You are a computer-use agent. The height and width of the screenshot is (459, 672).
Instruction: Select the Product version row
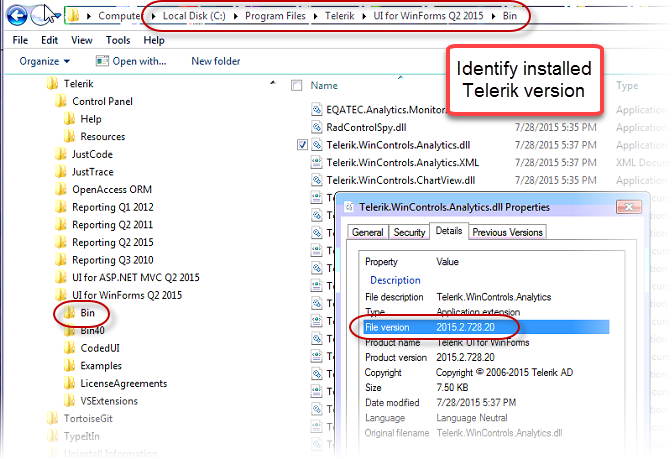coord(486,357)
